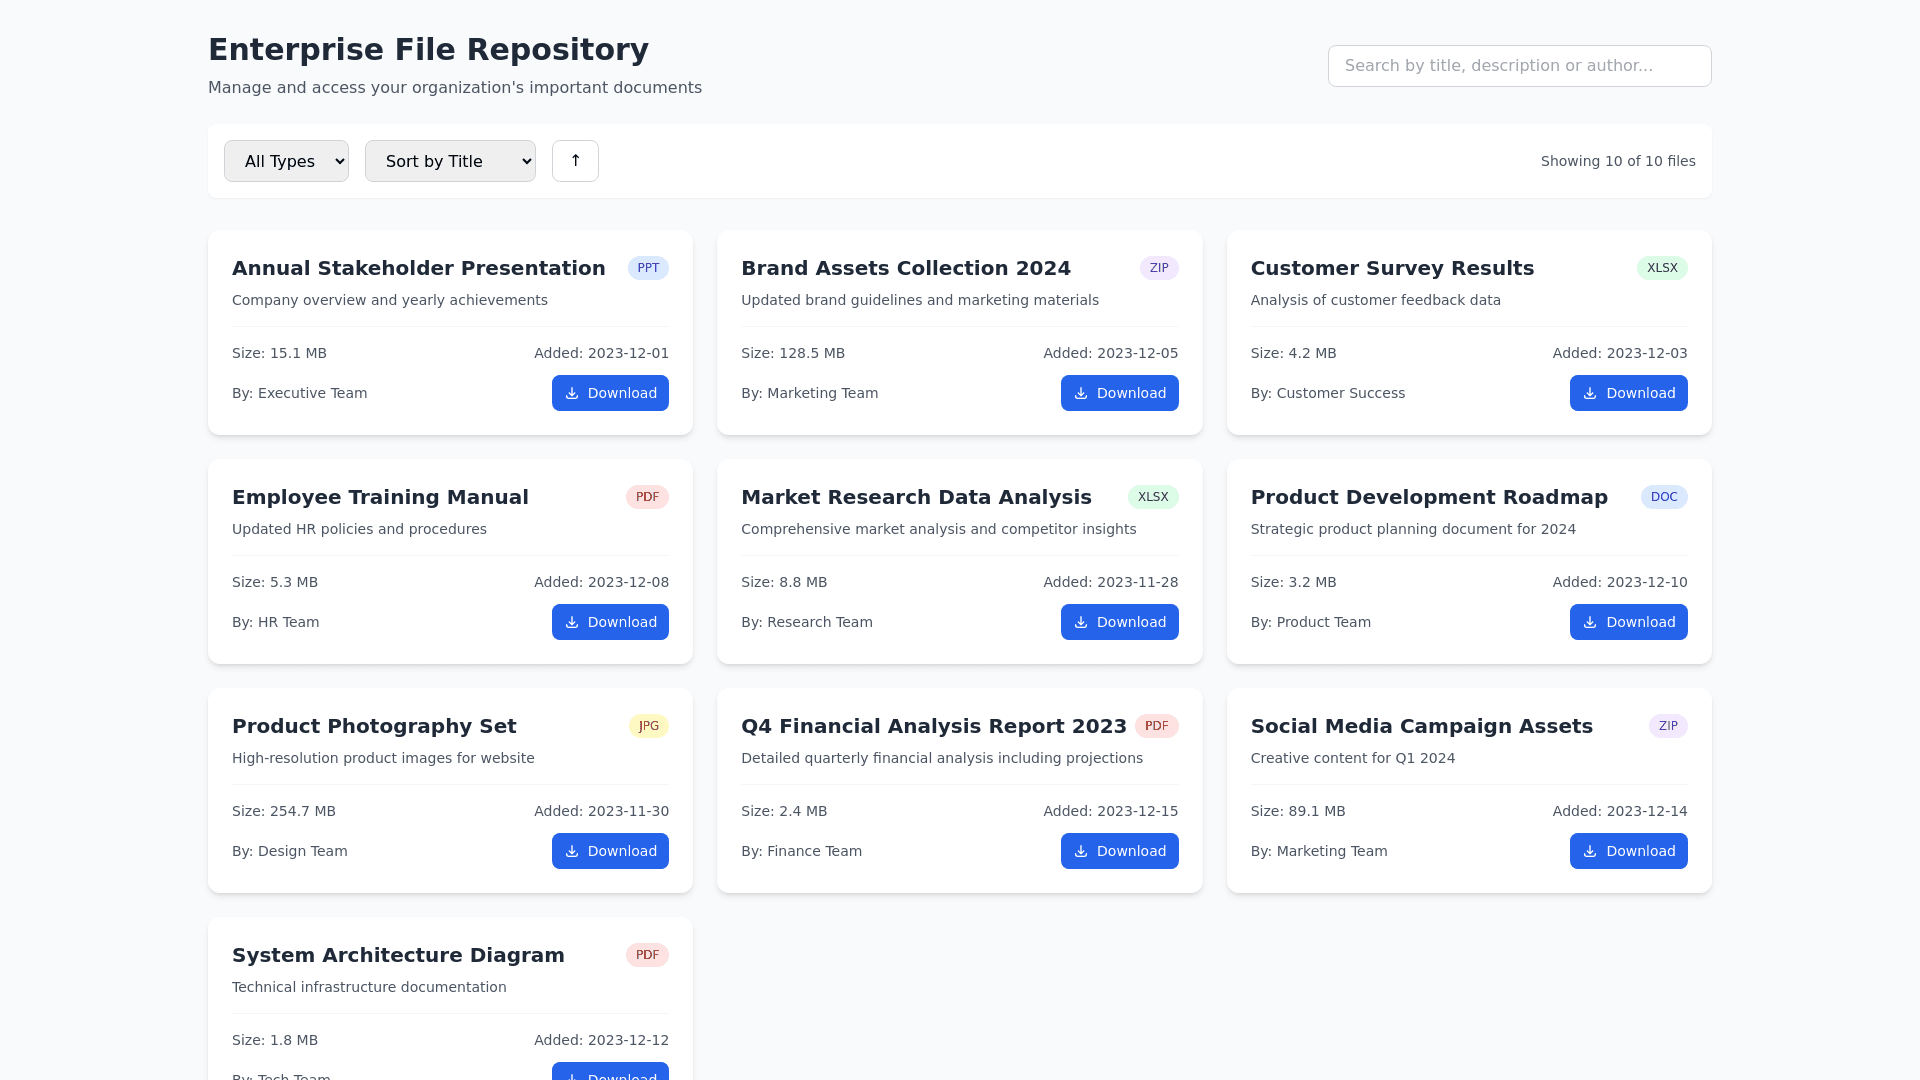The height and width of the screenshot is (1080, 1920).
Task: Toggle ascending sort direction arrow
Action: click(575, 161)
